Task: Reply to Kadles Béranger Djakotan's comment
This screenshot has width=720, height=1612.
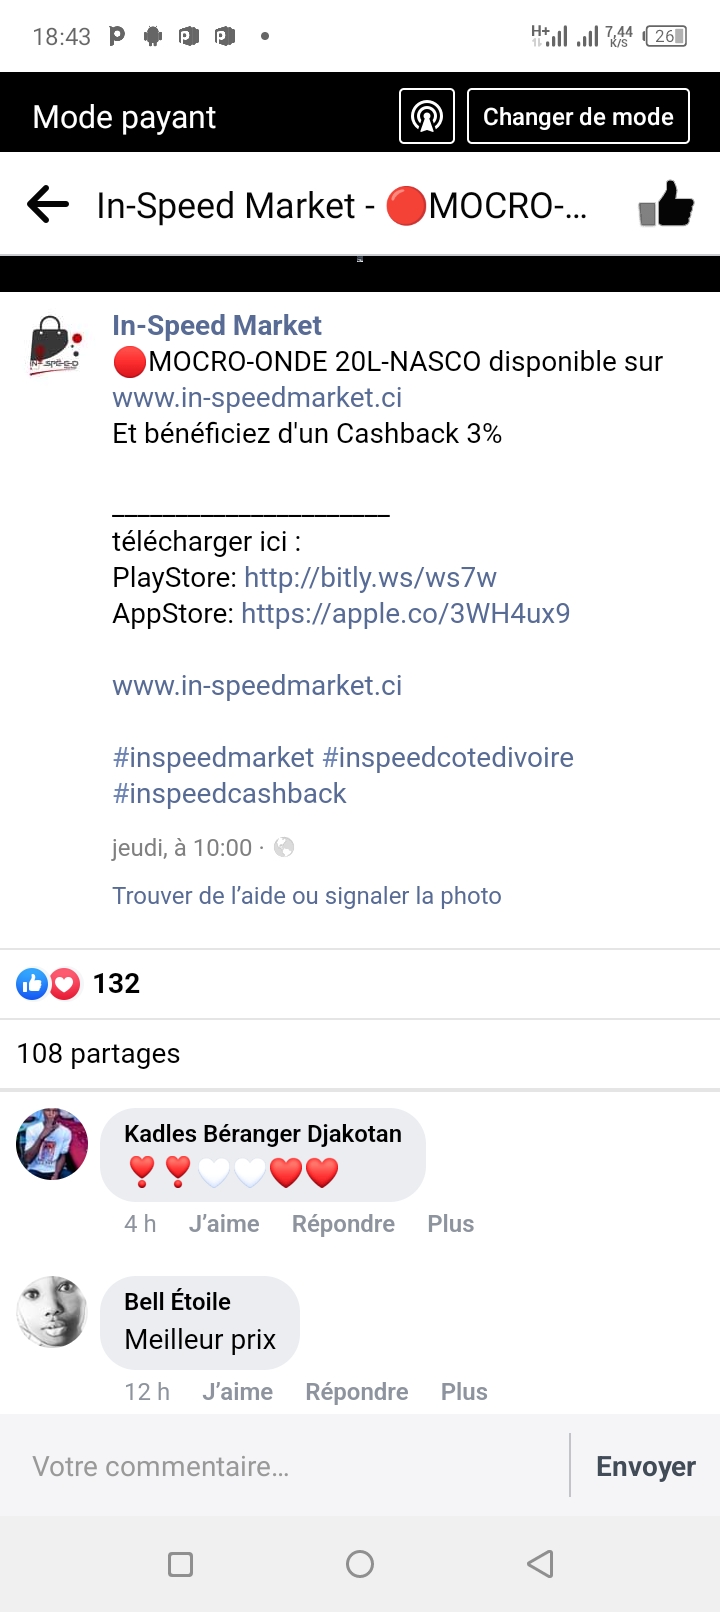Action: [x=343, y=1224]
